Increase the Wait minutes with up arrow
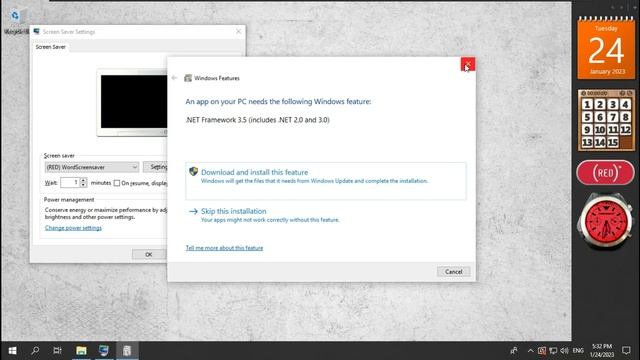Screen dimensions: 640x360 [83, 180]
